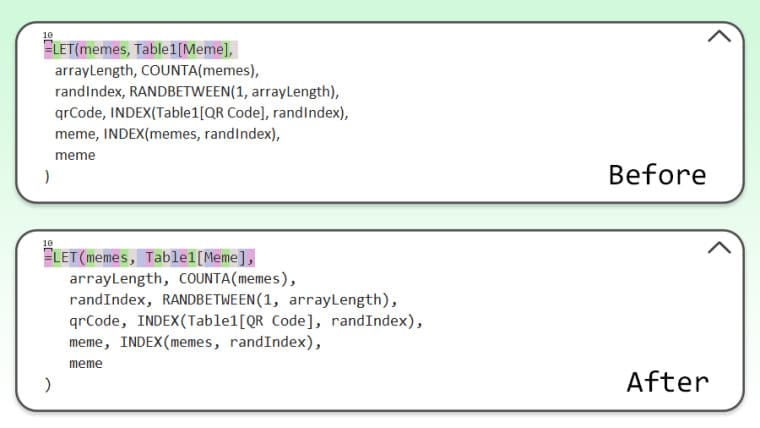The image size is (760, 428).
Task: Click the qrCode INDEX line in After panel
Action: point(246,321)
